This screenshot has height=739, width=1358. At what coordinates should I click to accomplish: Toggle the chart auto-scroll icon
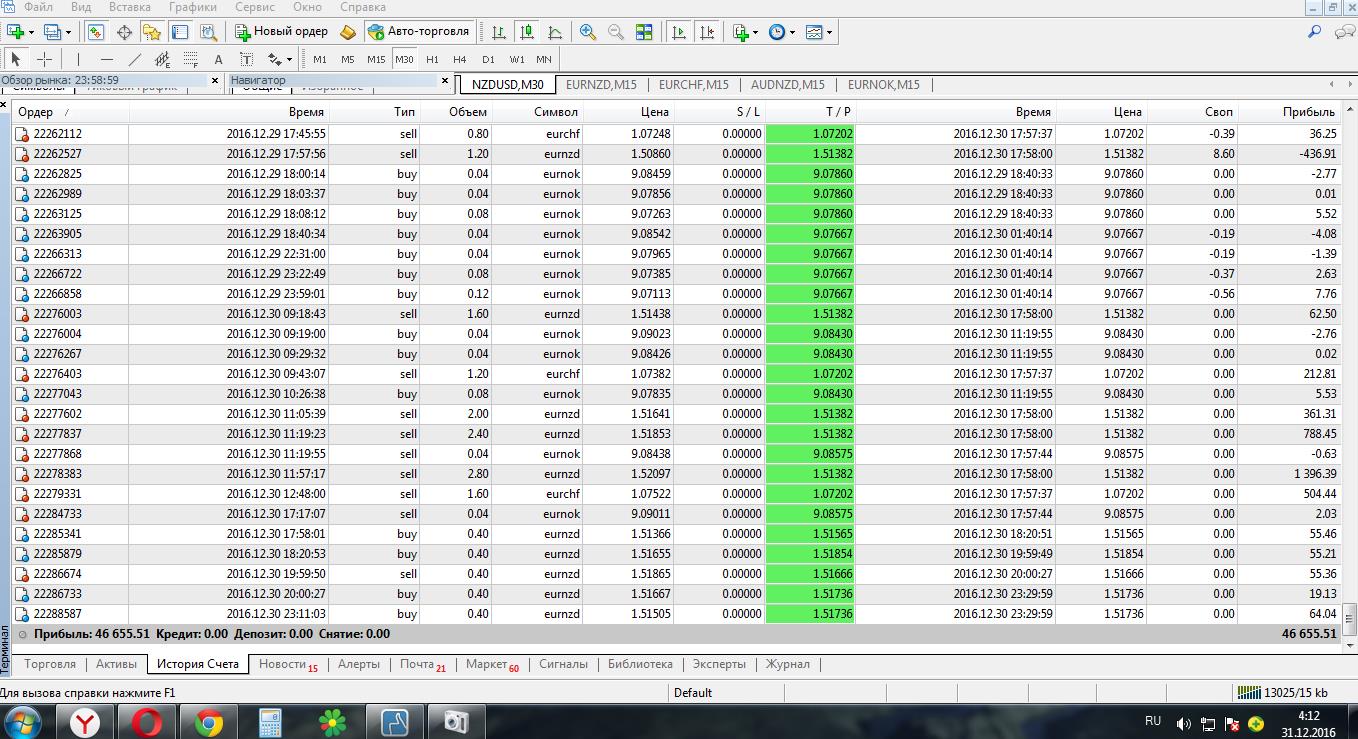tap(679, 32)
